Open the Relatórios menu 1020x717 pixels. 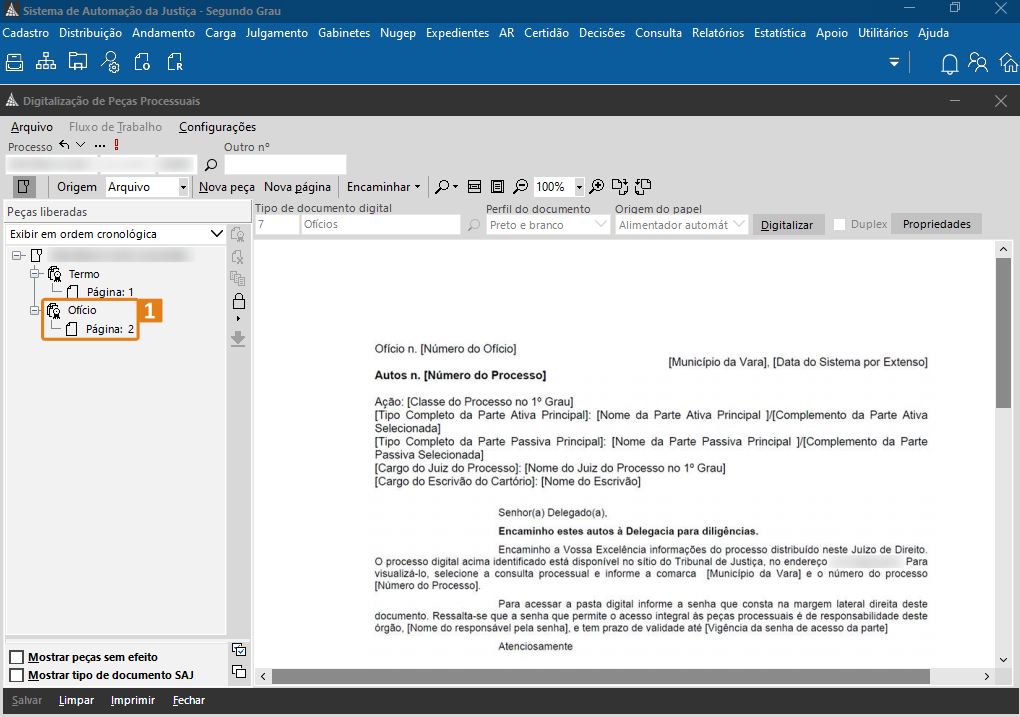[718, 33]
